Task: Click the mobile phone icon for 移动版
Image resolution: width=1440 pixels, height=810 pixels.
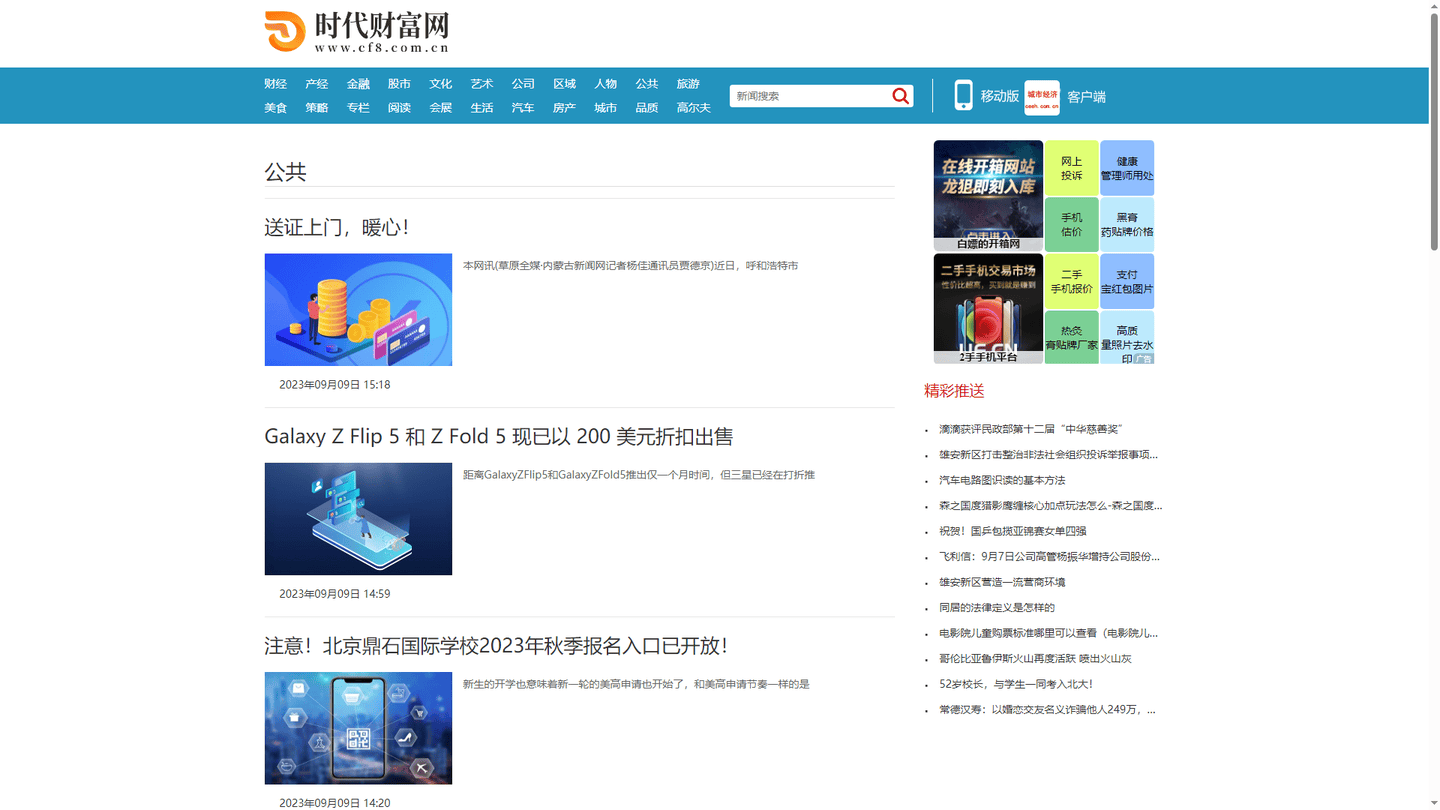Action: pos(963,95)
